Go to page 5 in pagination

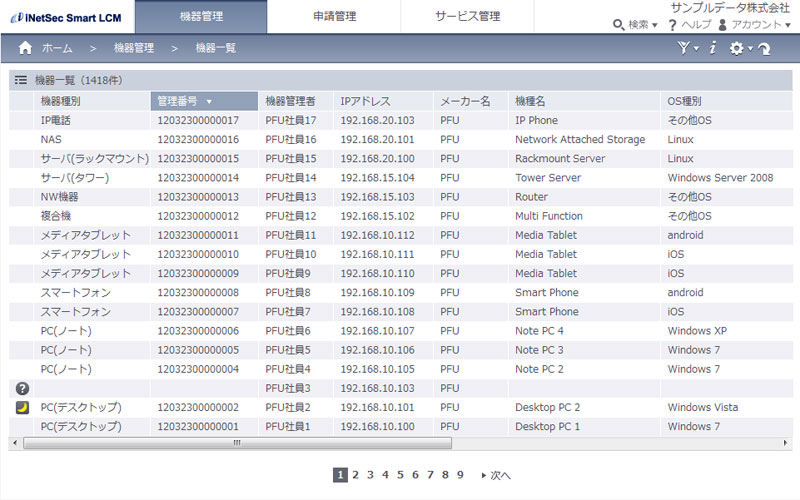(401, 475)
